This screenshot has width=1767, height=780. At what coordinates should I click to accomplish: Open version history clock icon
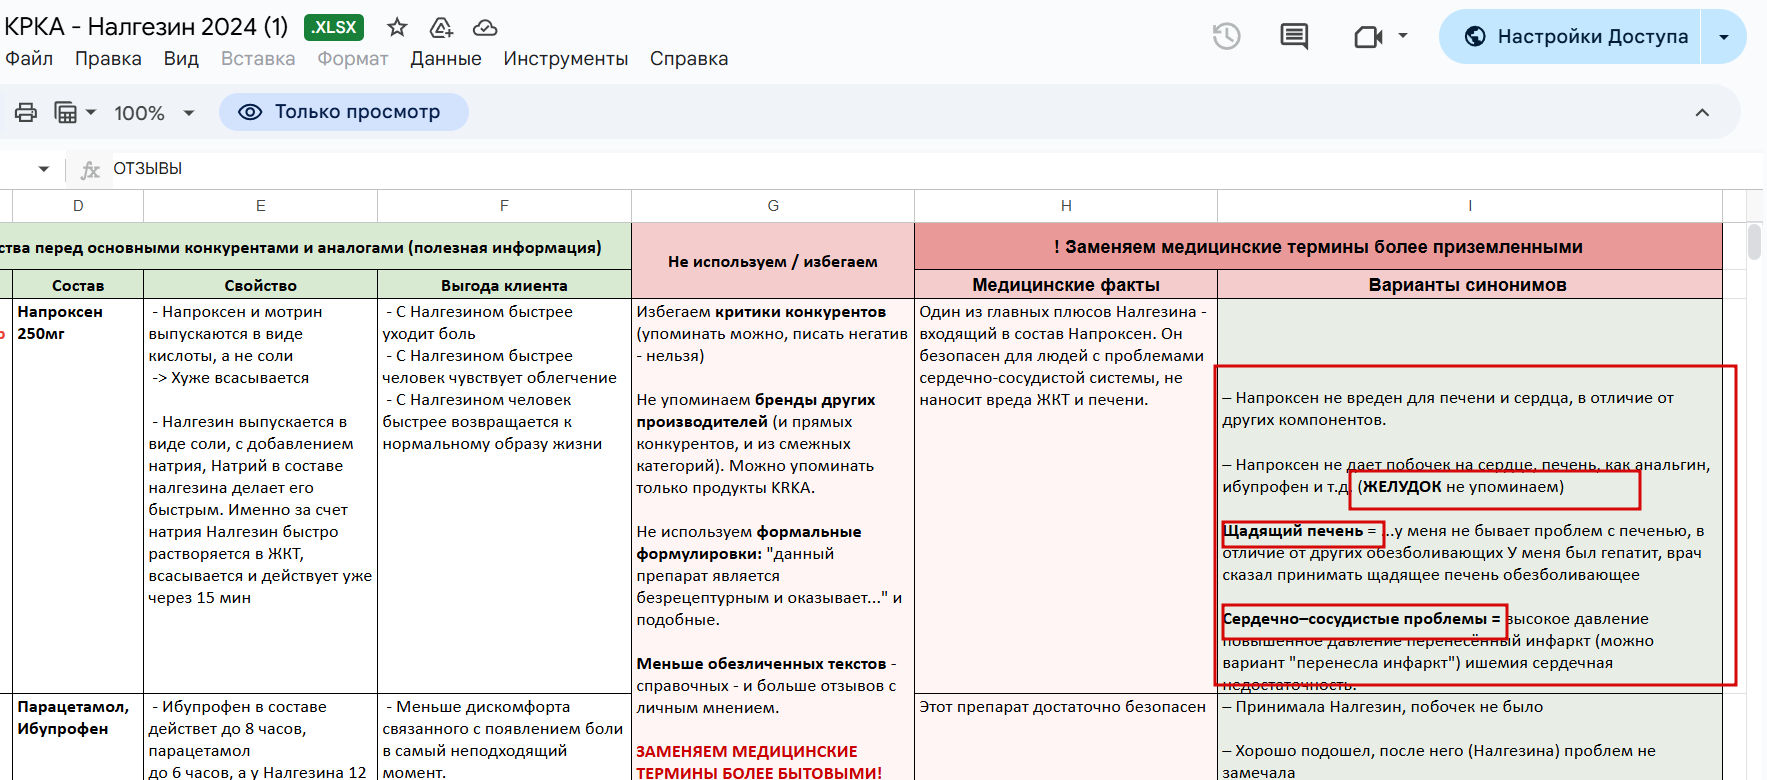coord(1226,37)
